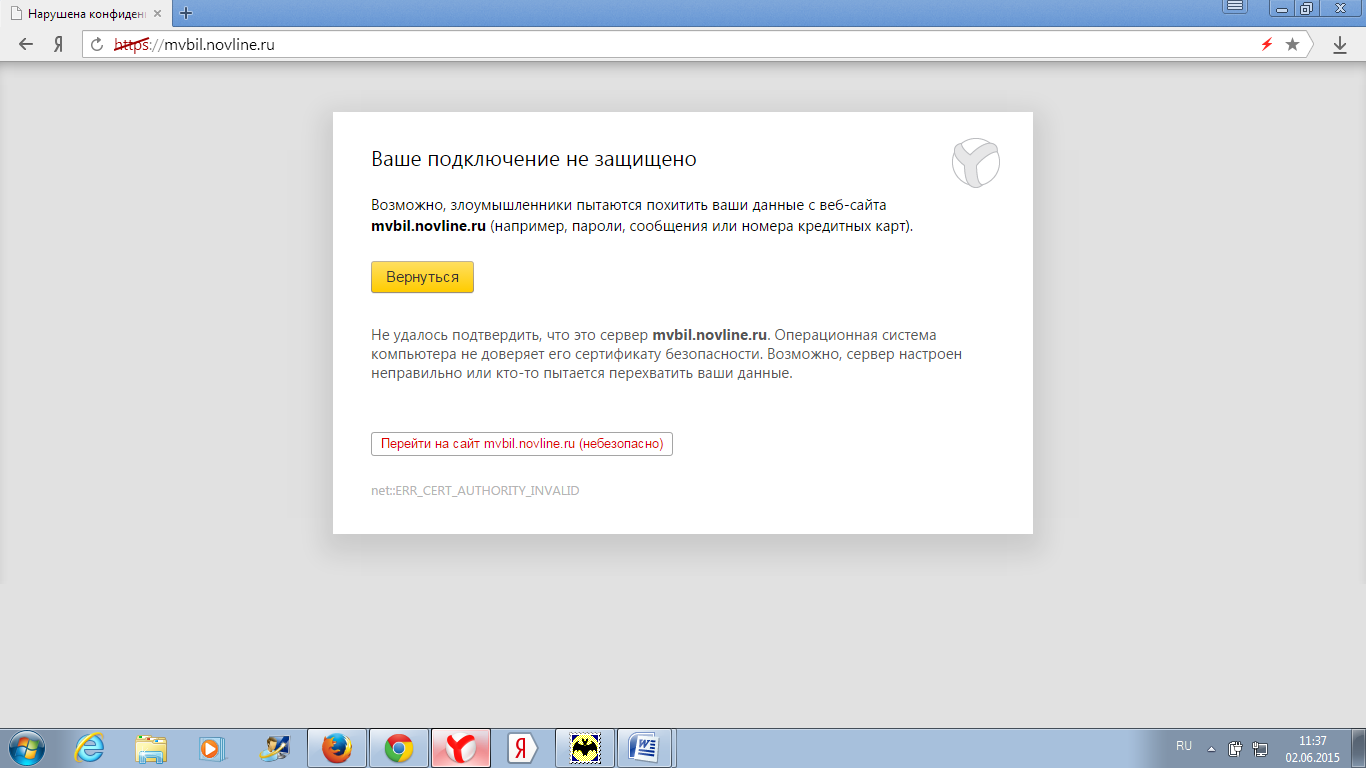Viewport: 1366px width, 768px height.
Task: Bookmark the page with the star icon
Action: tap(1292, 44)
